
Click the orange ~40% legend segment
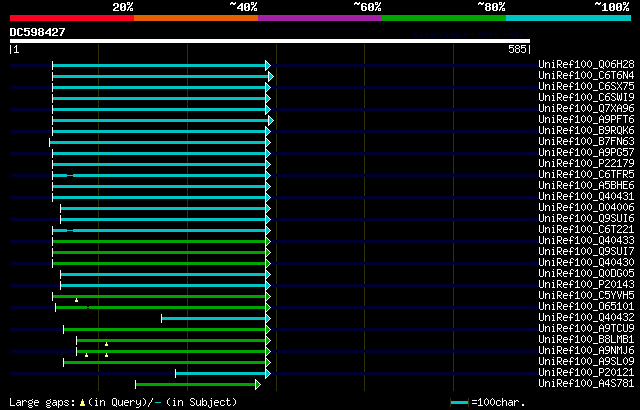[x=196, y=18]
